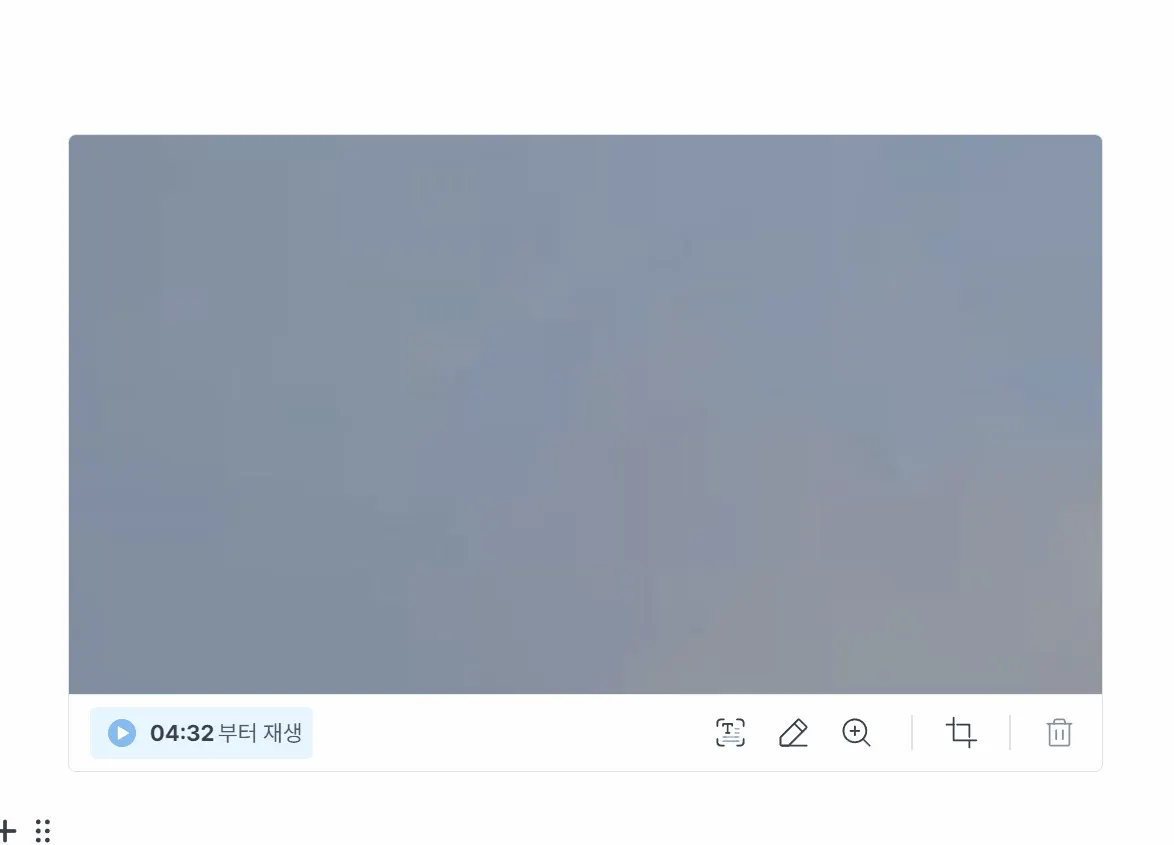Remove this image block via trash can

pos(1059,732)
